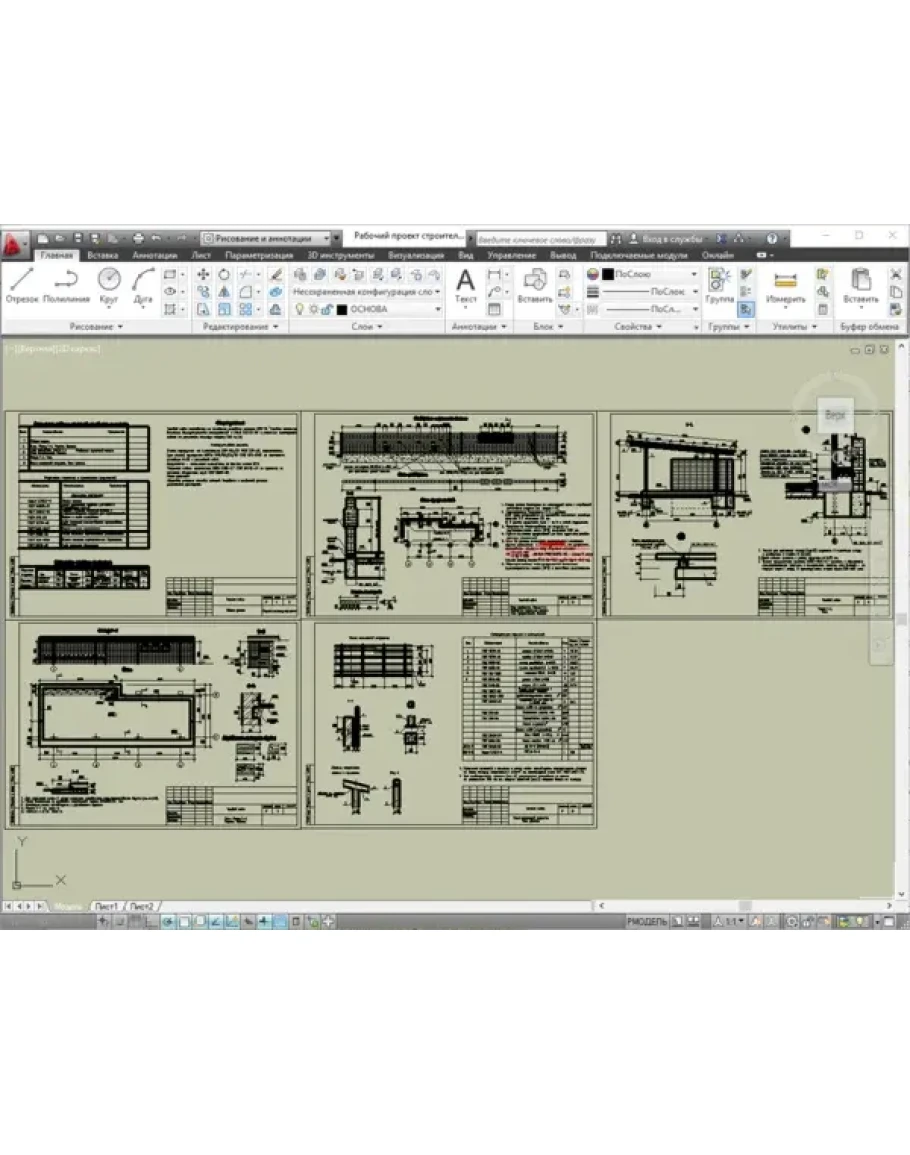Pick the Дуга arc tool
Screen dimensions: 910x1155
pyautogui.click(x=143, y=284)
